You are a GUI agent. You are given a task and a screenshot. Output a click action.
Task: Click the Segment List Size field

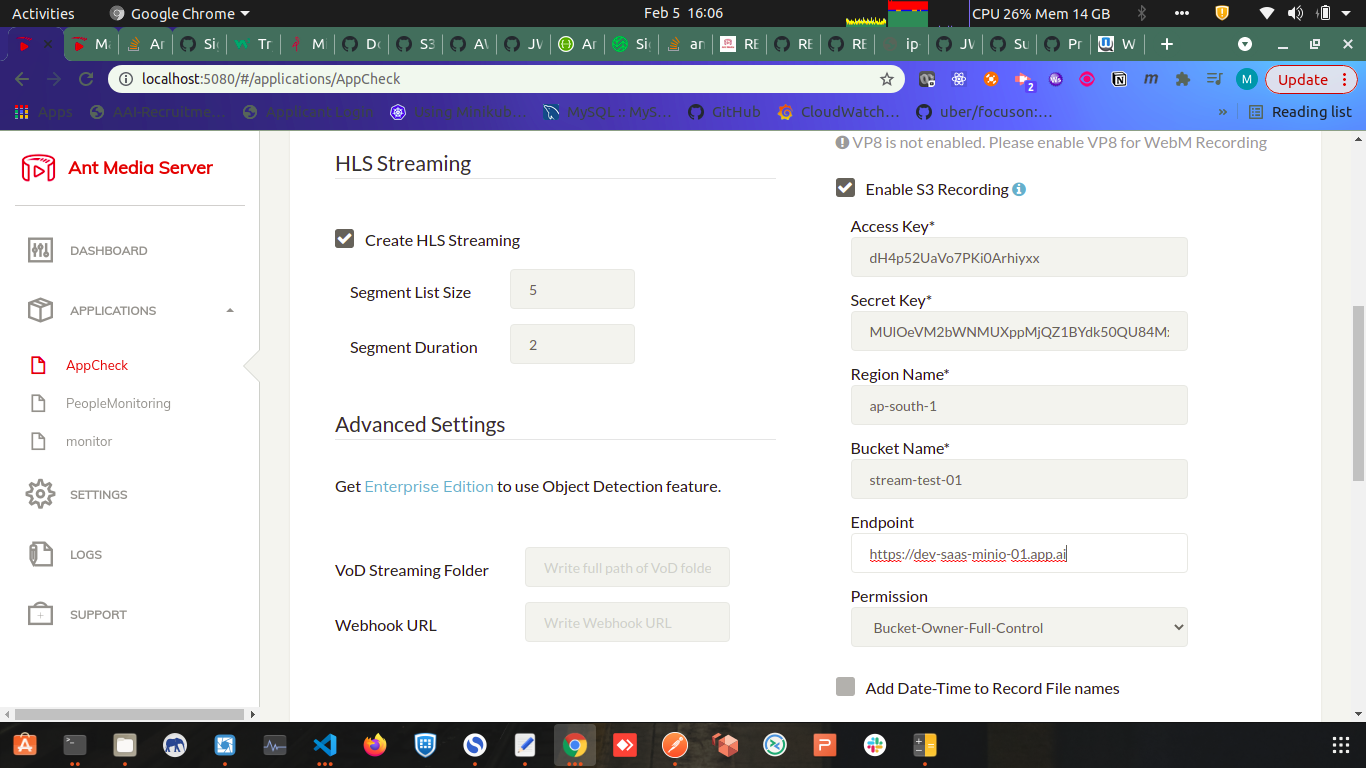pyautogui.click(x=572, y=289)
